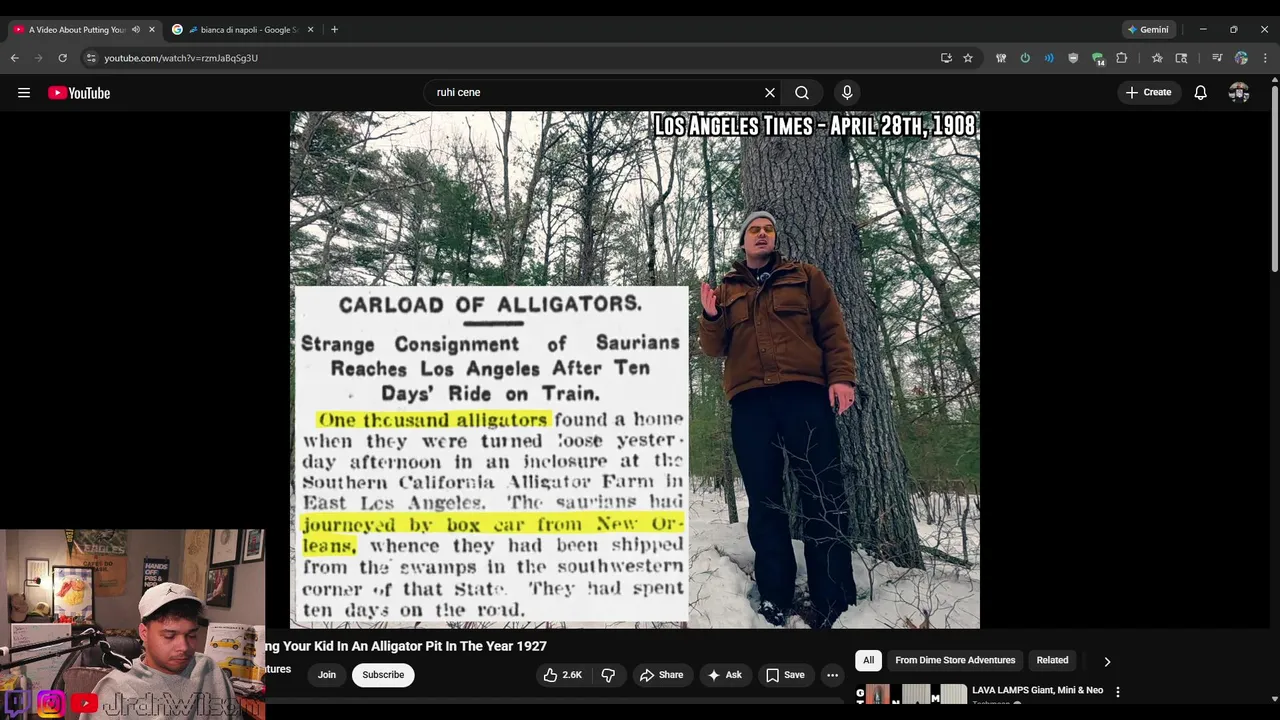
Task: Open the Chrome three-dot menu
Action: tap(1265, 58)
